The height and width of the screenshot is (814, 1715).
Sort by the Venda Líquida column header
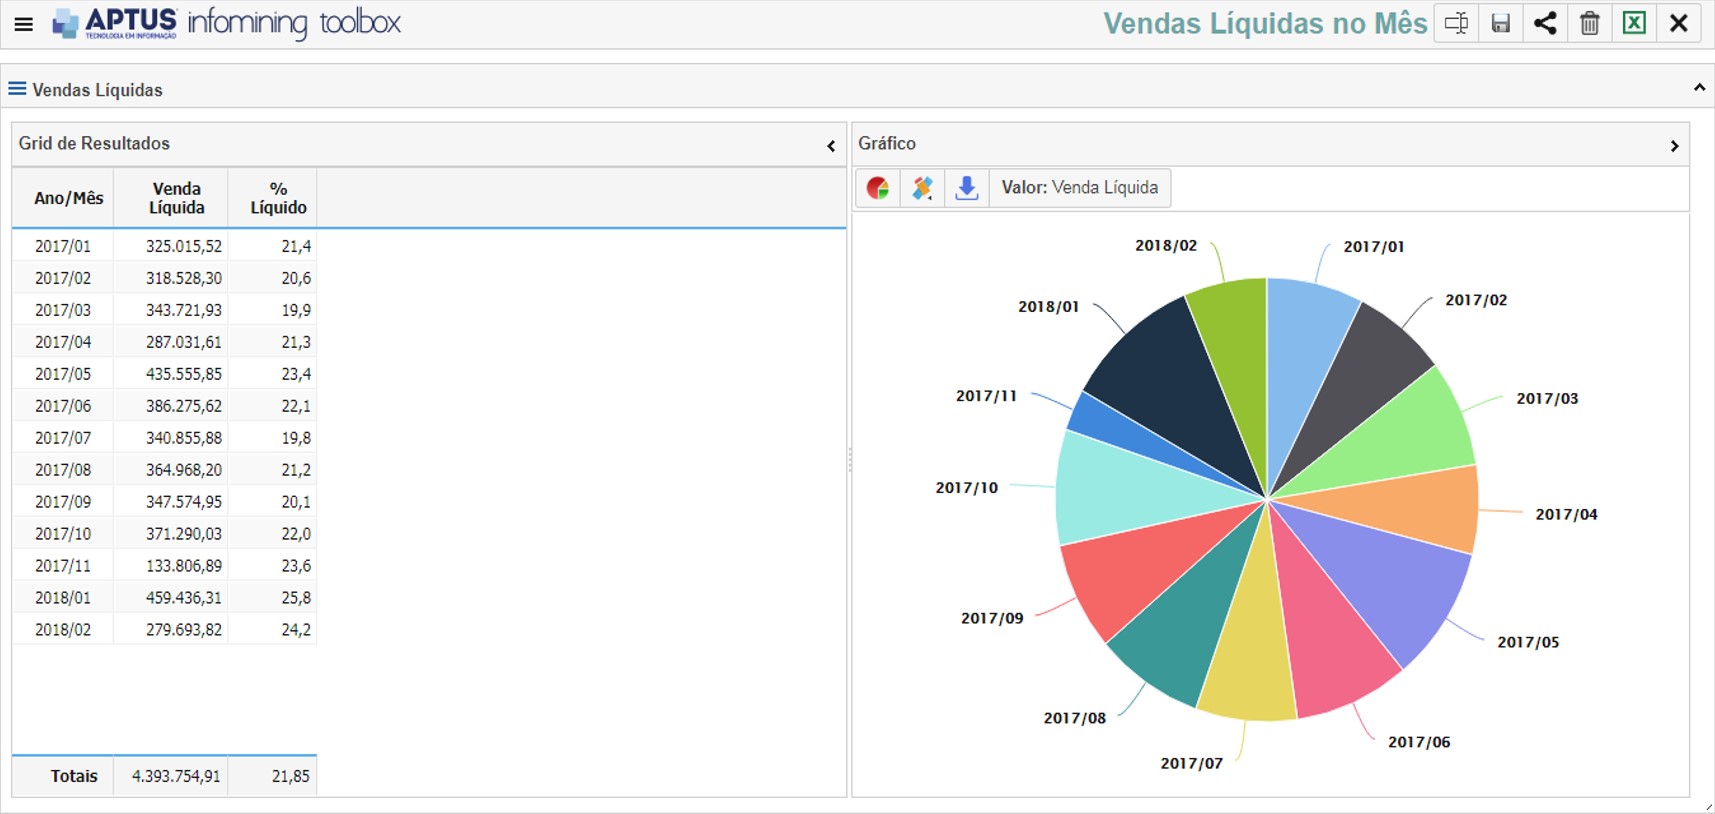(176, 198)
